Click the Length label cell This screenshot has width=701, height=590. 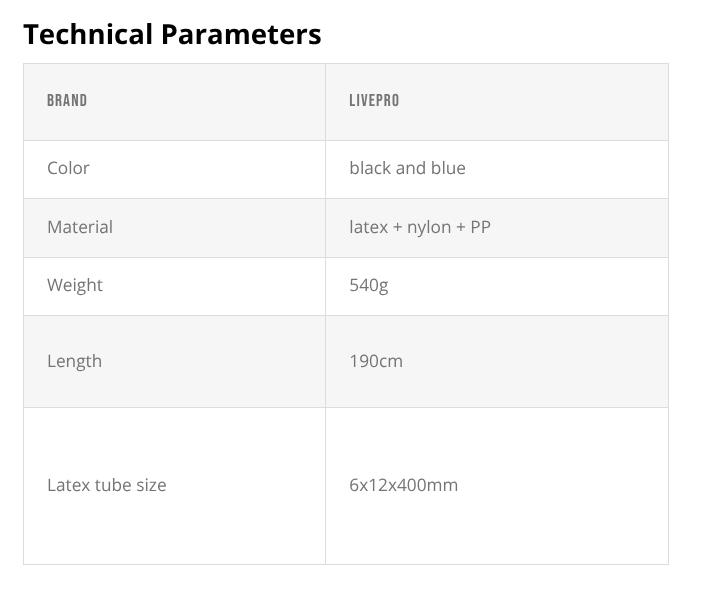74,361
